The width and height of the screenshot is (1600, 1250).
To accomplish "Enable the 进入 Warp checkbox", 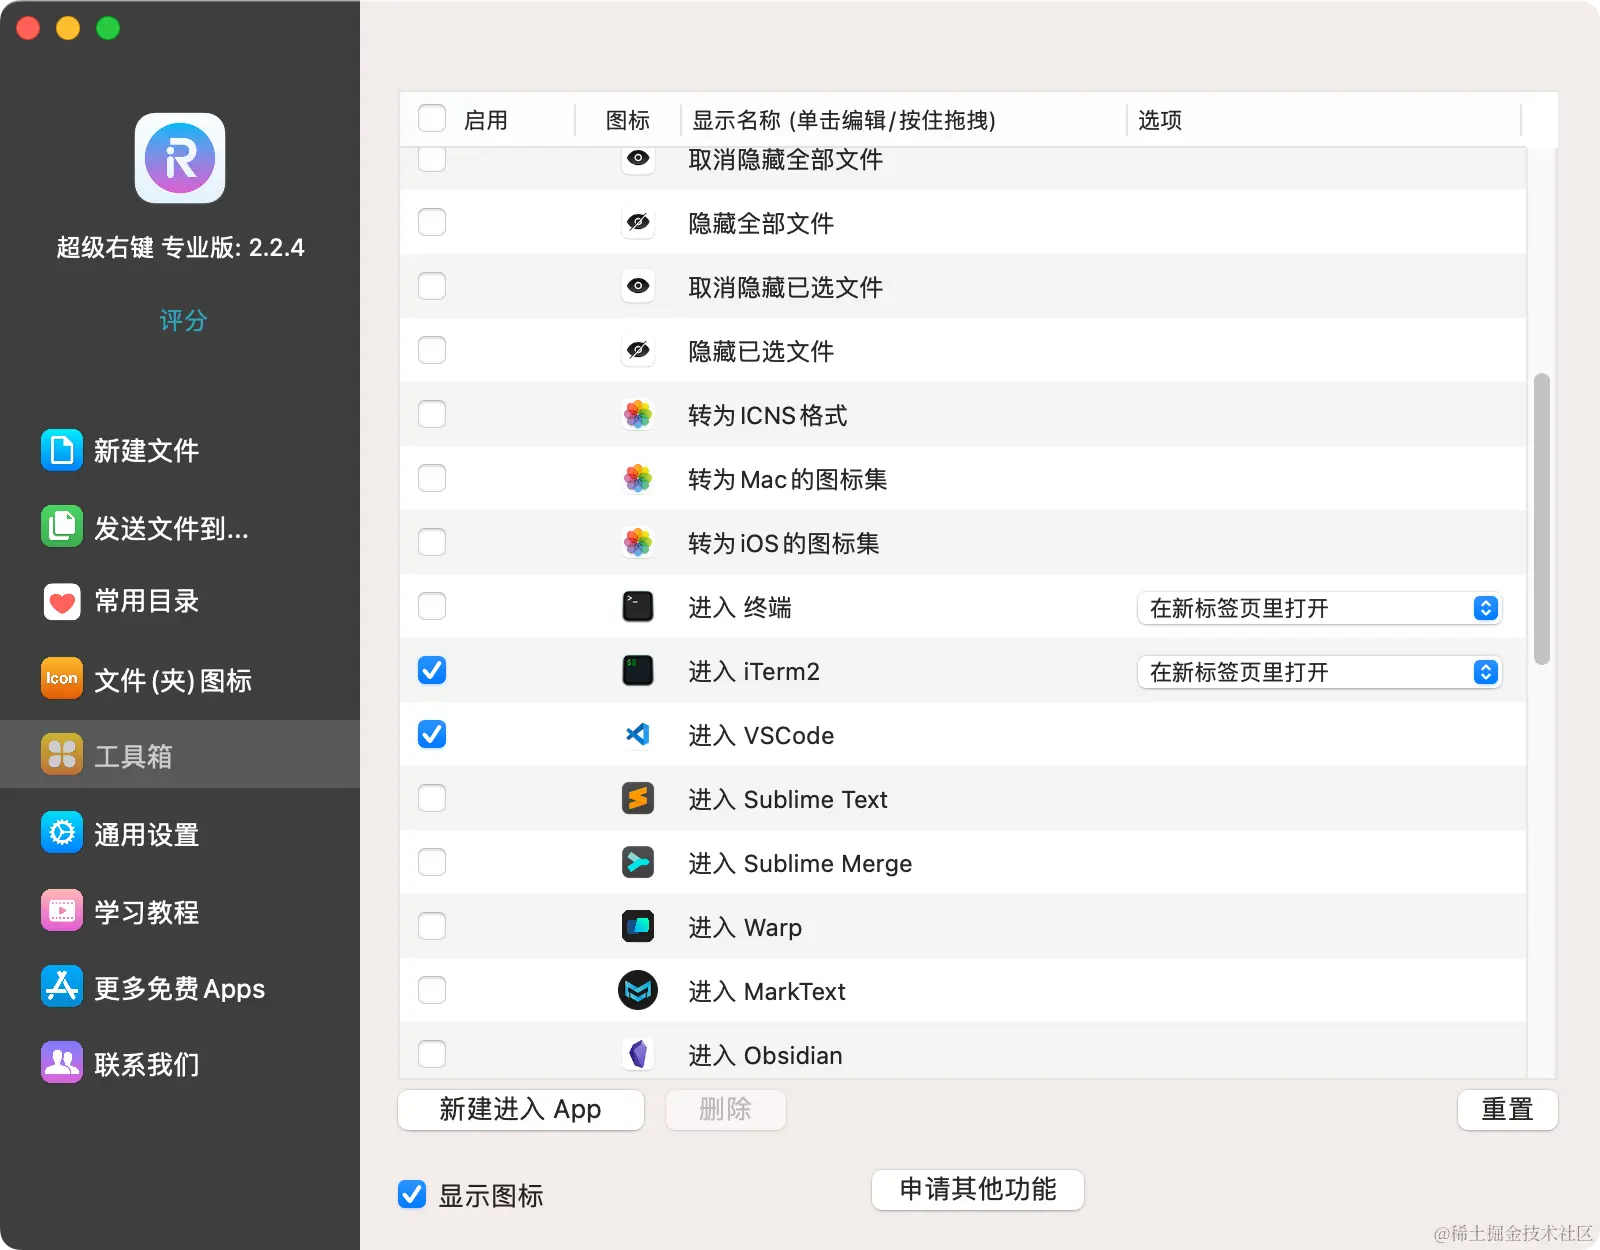I will point(432,926).
